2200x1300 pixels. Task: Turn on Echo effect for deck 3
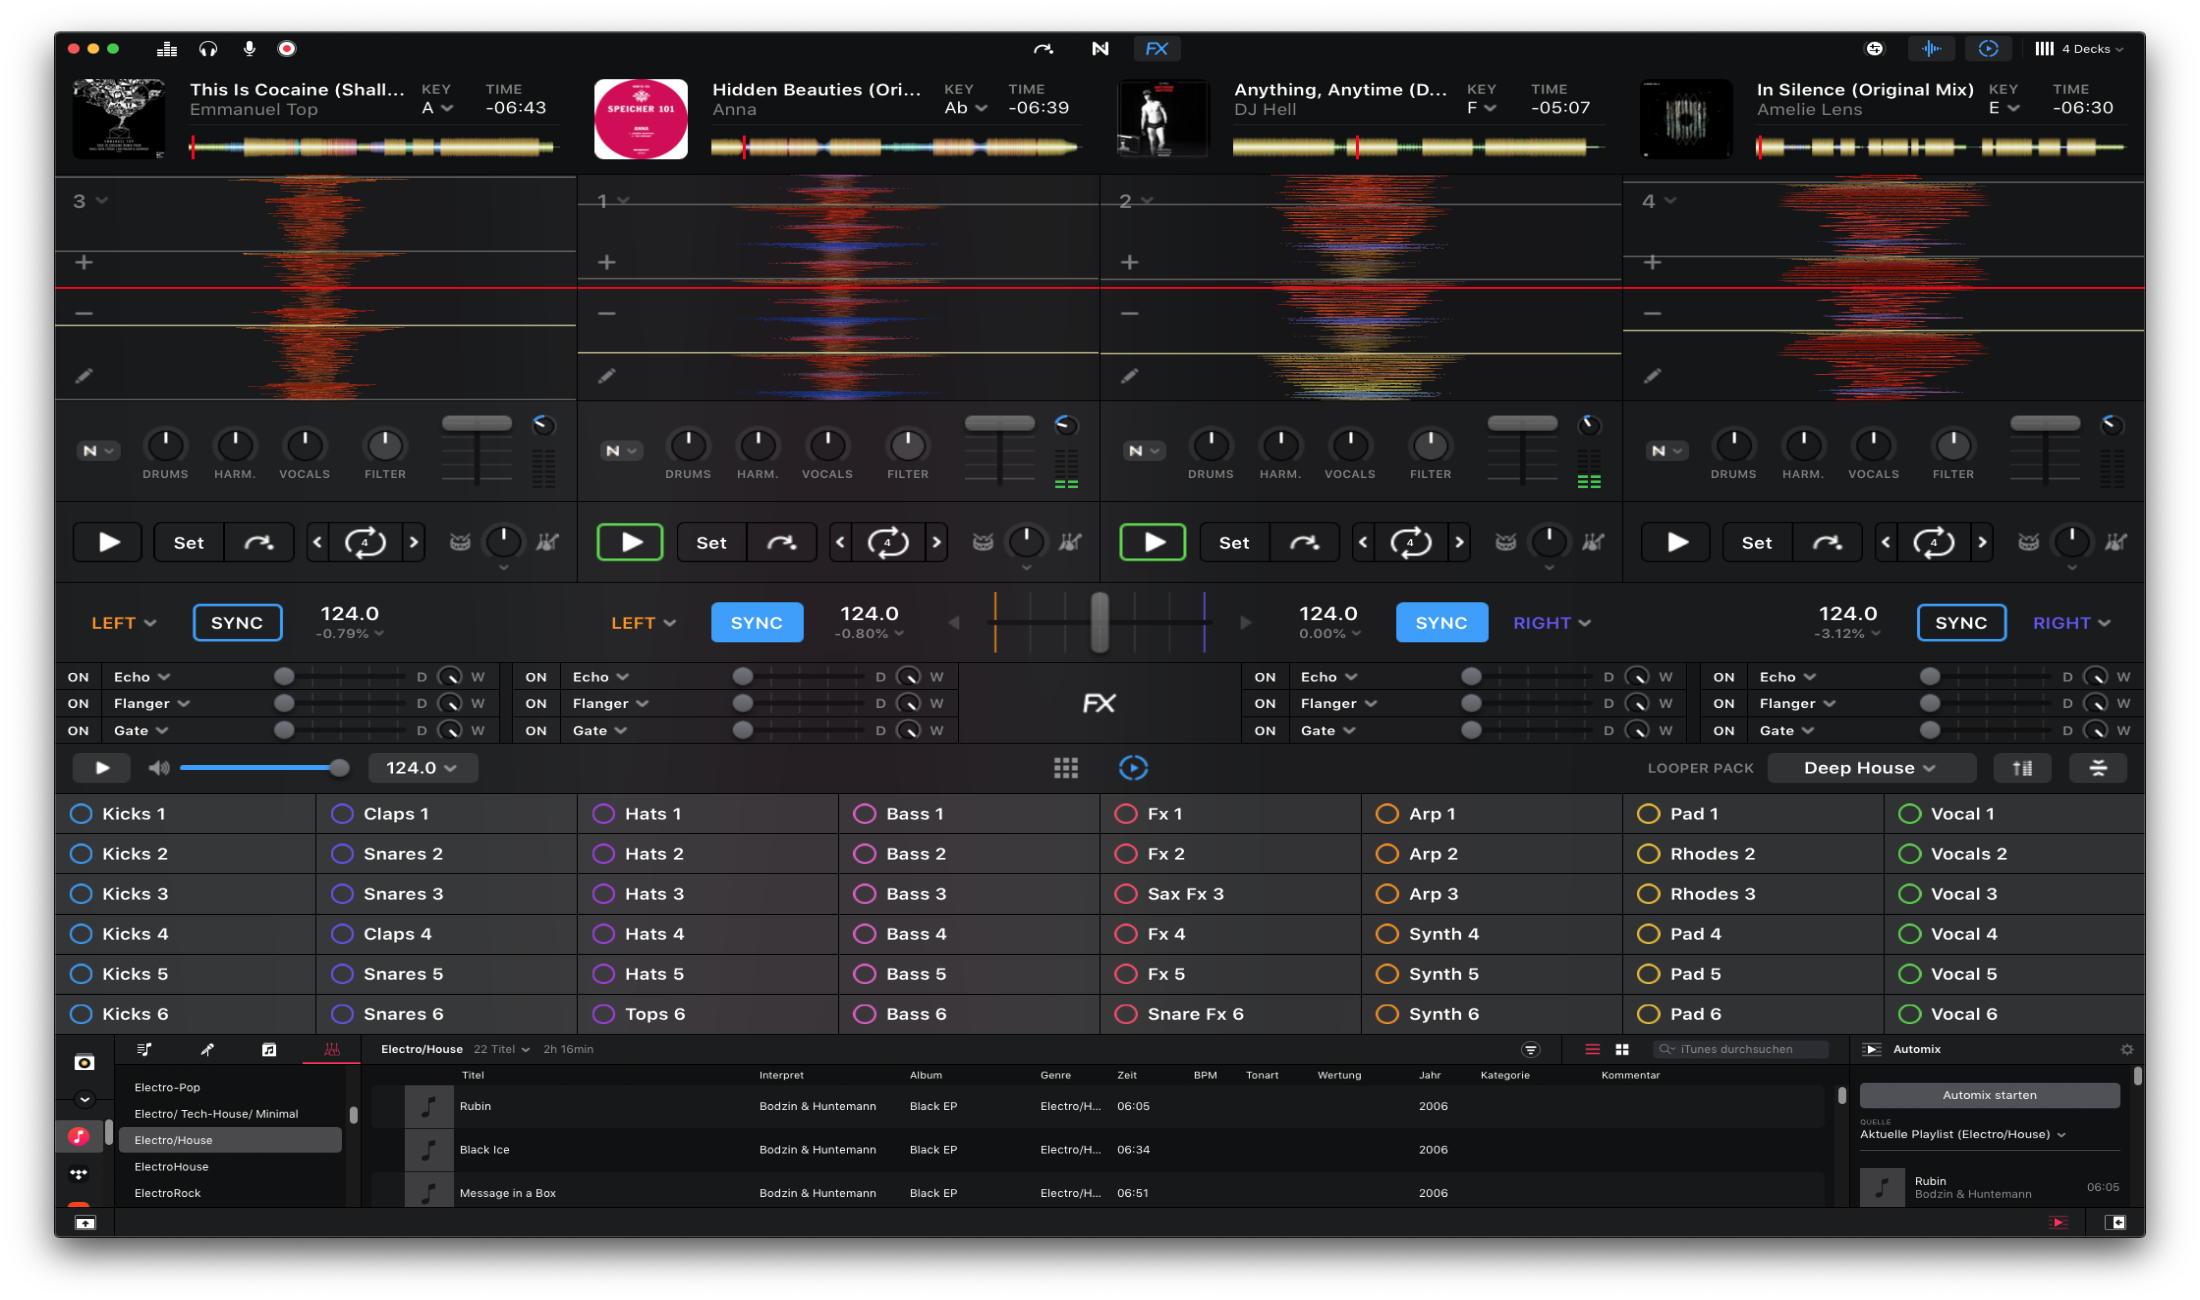(78, 677)
